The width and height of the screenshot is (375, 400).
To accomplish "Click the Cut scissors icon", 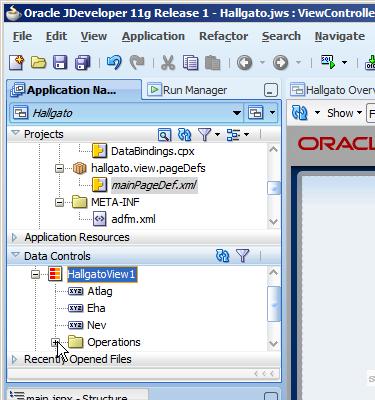I will [168, 63].
